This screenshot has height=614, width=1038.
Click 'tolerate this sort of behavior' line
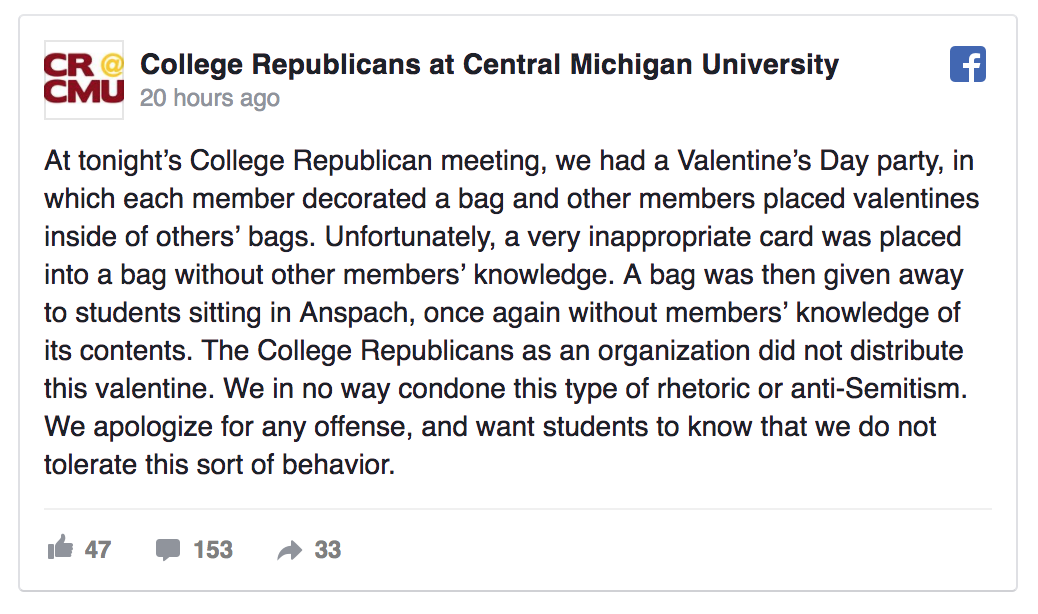click(219, 464)
